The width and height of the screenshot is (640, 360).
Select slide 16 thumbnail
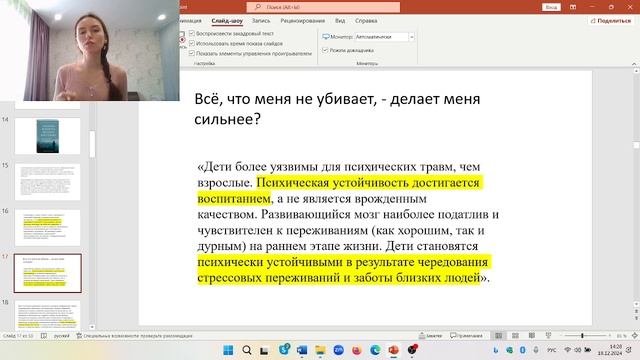coord(47,228)
